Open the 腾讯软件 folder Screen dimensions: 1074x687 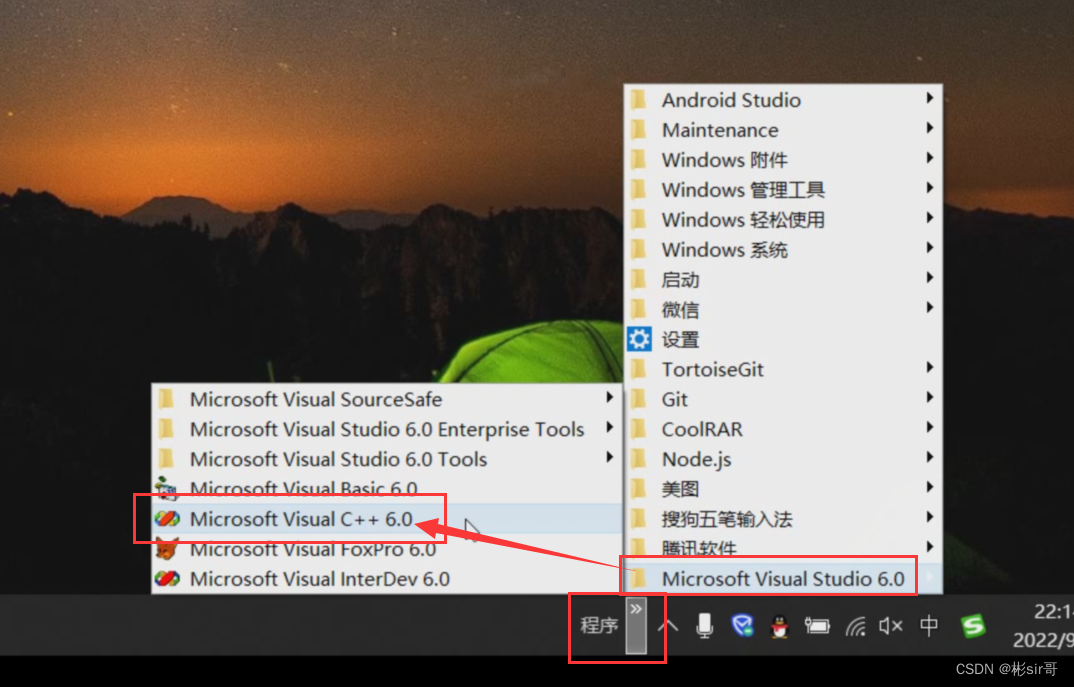coord(783,548)
